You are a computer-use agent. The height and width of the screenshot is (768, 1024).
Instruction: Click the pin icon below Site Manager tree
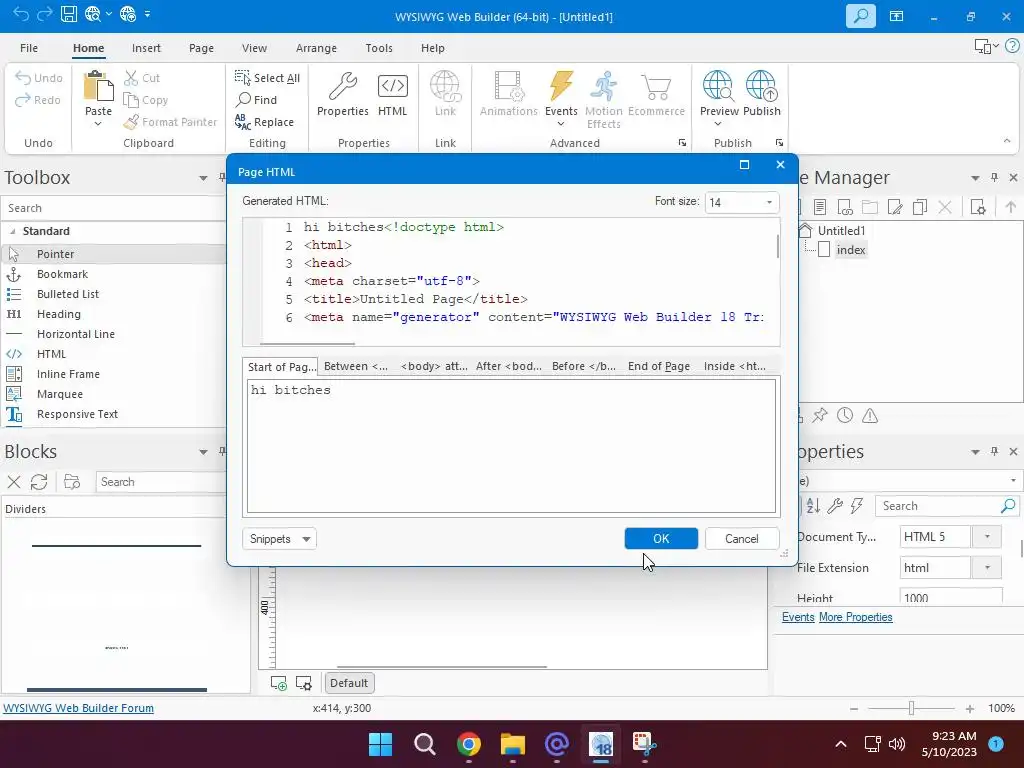[820, 415]
